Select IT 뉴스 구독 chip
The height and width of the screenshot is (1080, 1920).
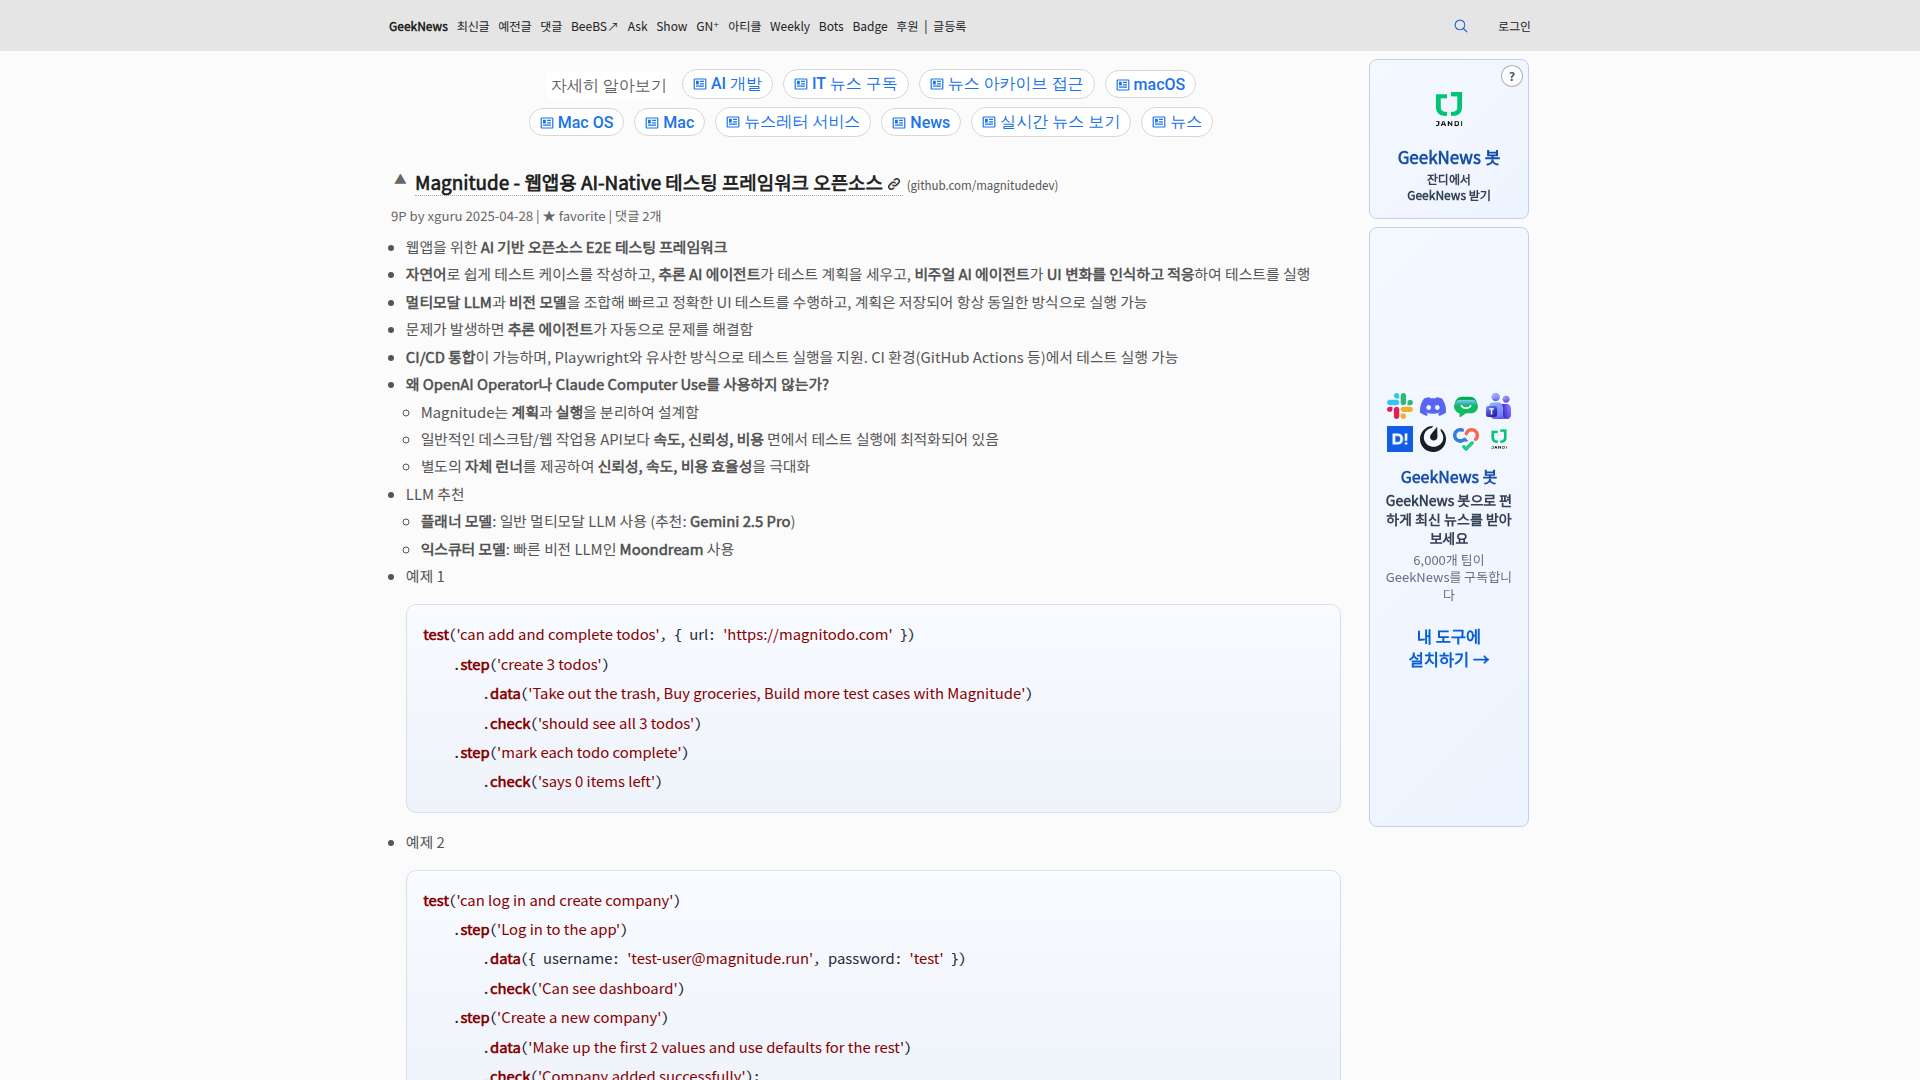point(845,84)
